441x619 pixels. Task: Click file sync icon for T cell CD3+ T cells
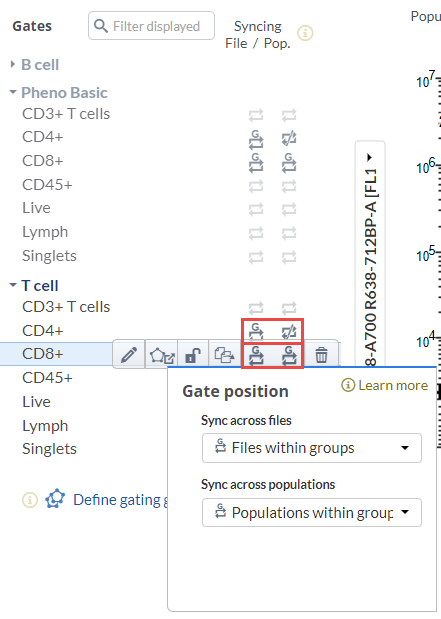coord(256,308)
